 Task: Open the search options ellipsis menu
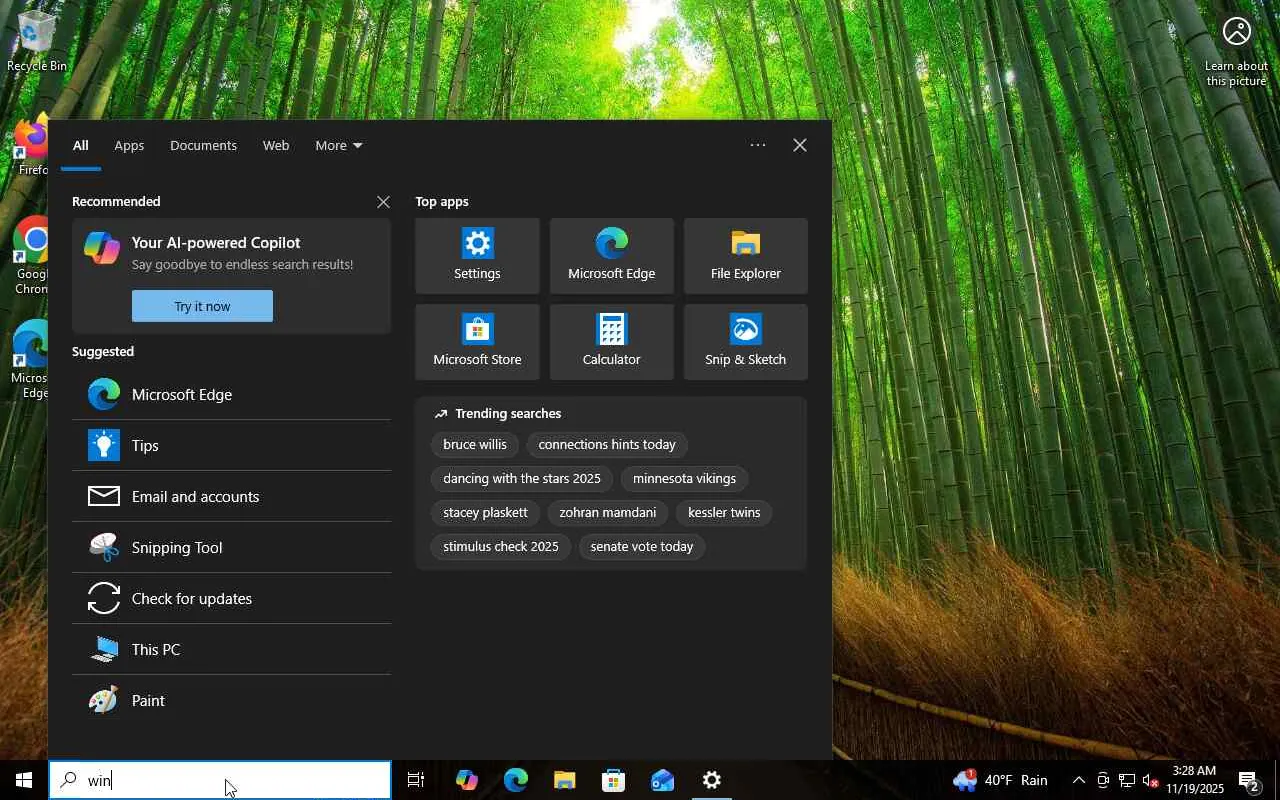point(758,145)
